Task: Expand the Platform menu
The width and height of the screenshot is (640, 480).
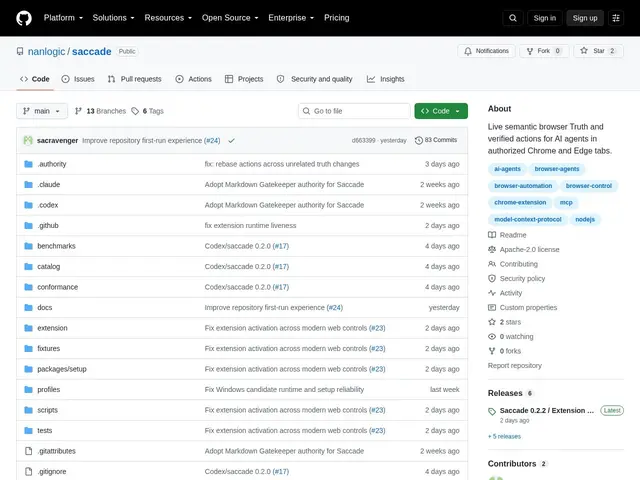Action: coord(63,18)
